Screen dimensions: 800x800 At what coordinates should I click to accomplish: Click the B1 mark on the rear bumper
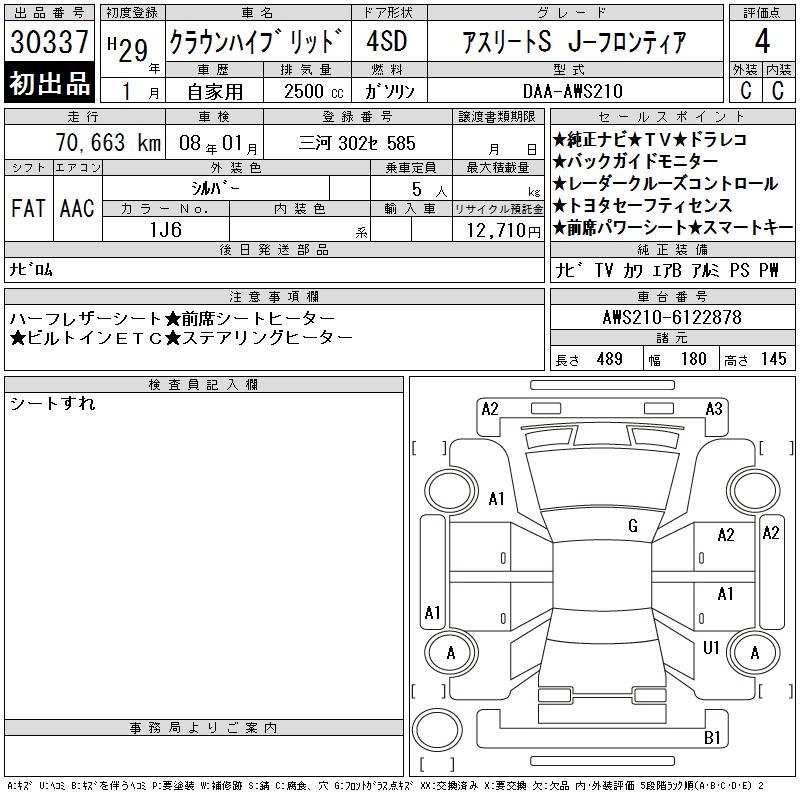(x=712, y=738)
